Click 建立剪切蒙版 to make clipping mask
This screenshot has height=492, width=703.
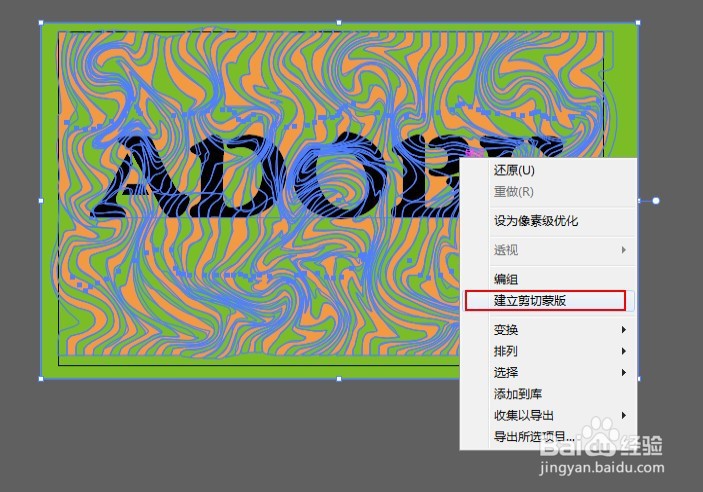[548, 300]
